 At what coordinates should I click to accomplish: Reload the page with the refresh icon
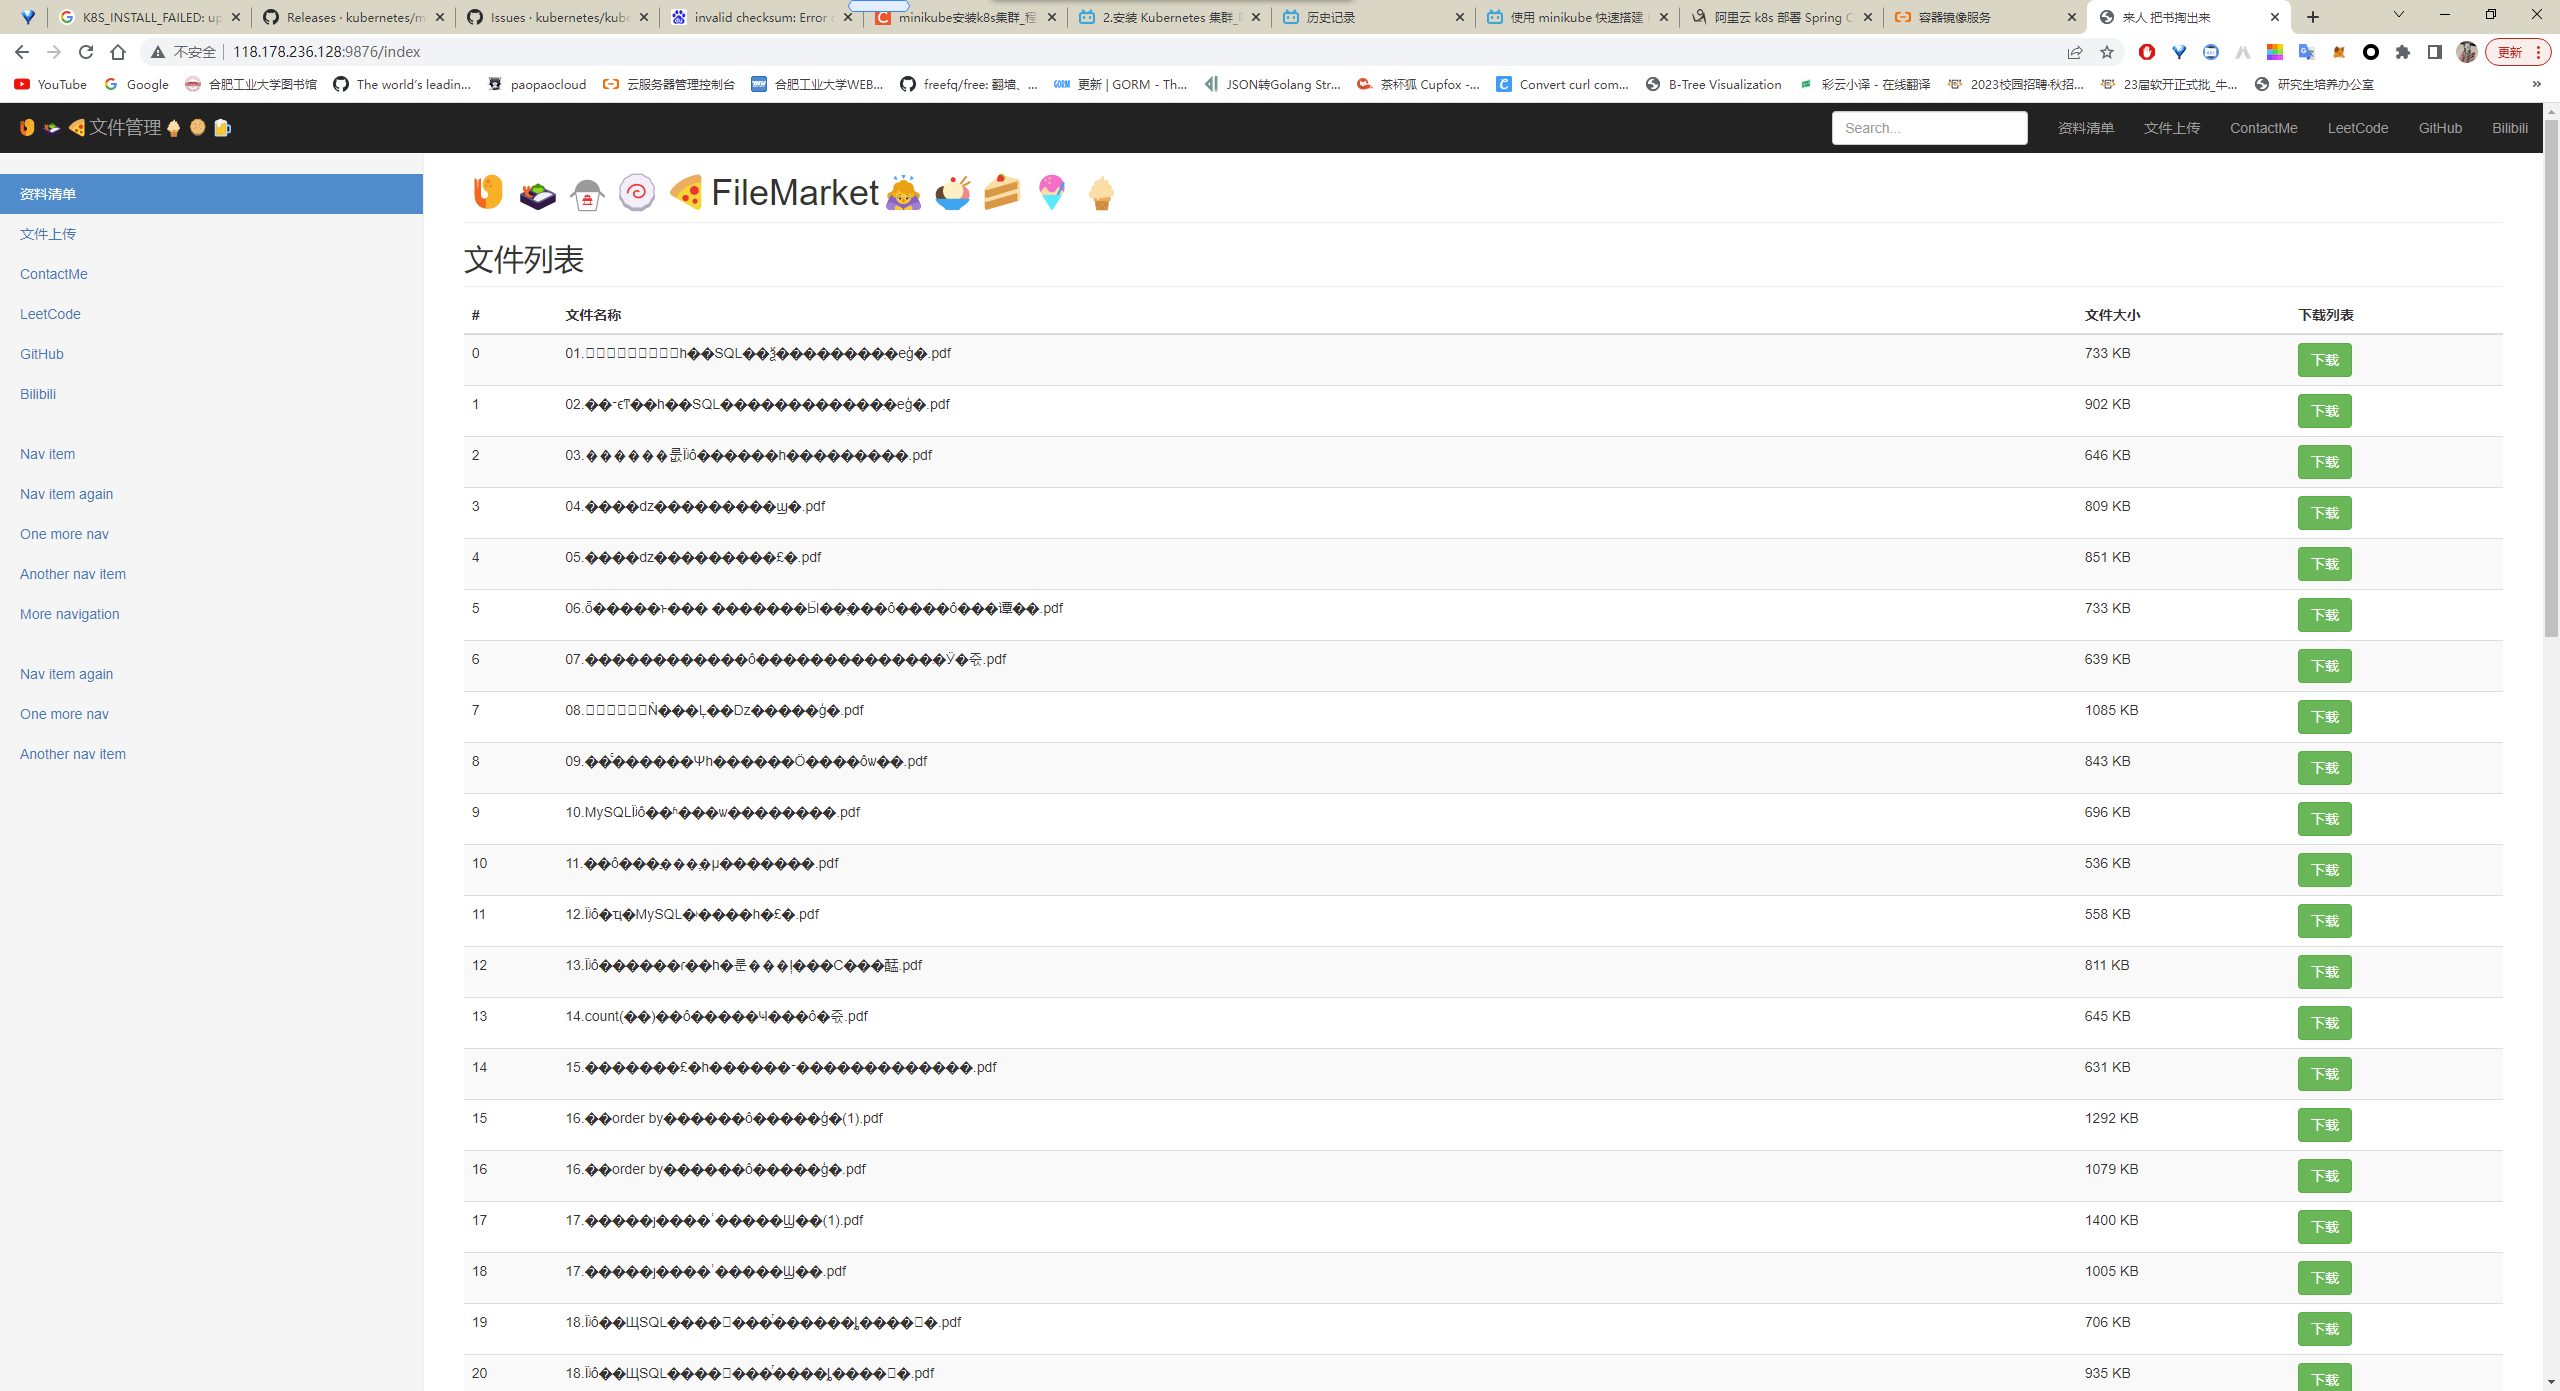(86, 52)
